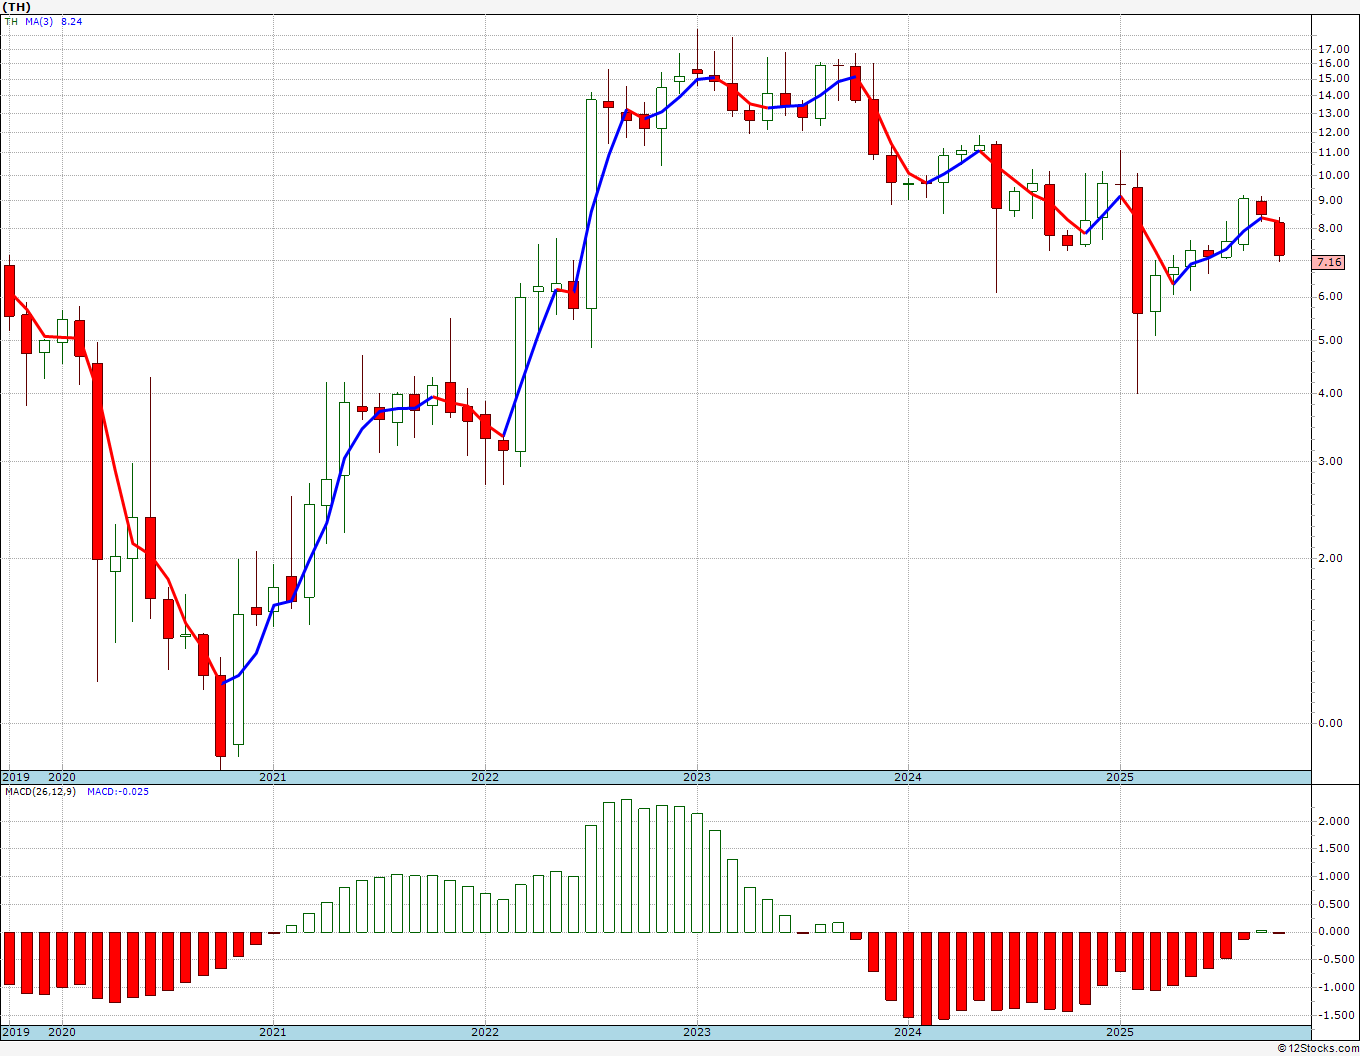Select 2023 on the price chart timeline
The width and height of the screenshot is (1360, 1056).
coord(697,777)
